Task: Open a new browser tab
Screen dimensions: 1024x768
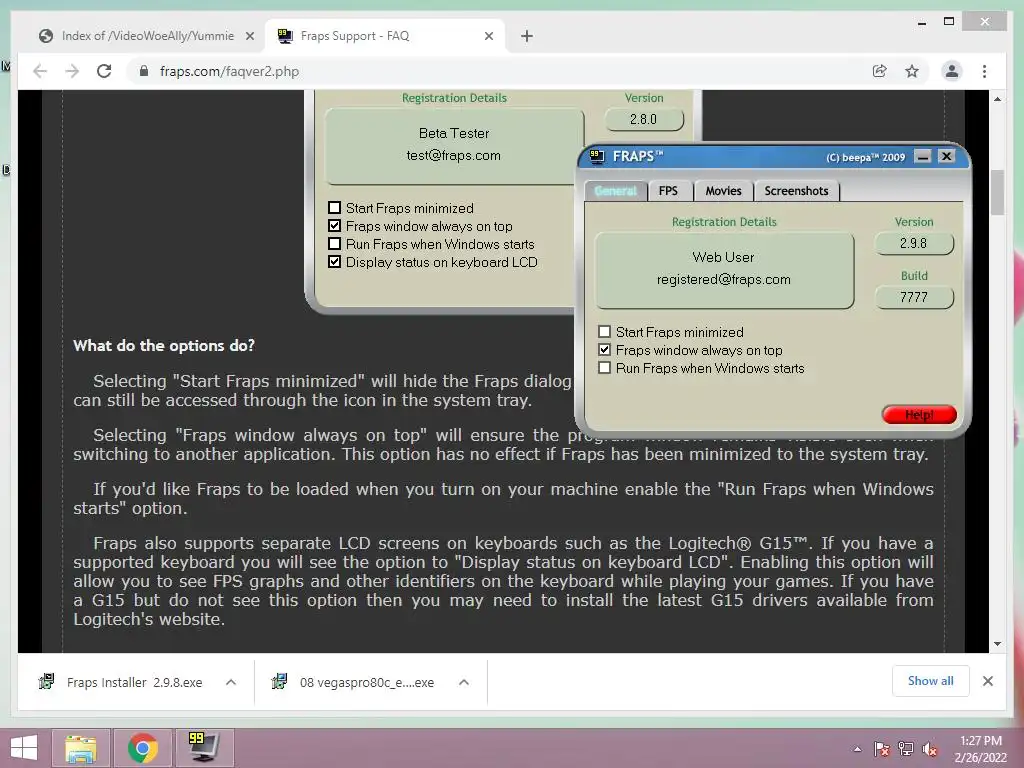Action: pyautogui.click(x=527, y=36)
